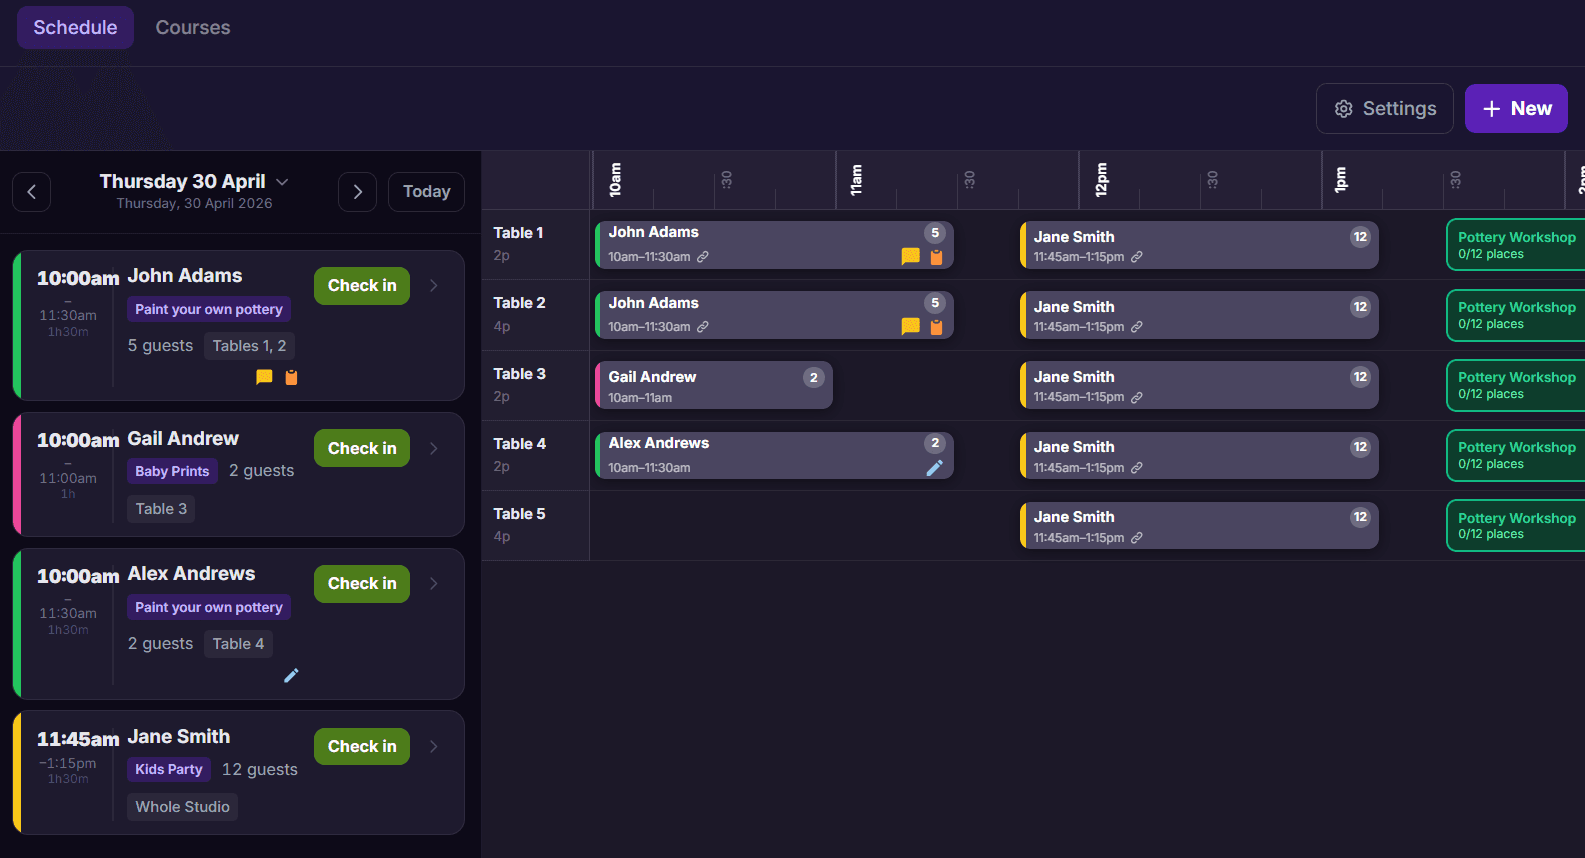Select the Table 1 row header
The height and width of the screenshot is (858, 1585).
[536, 244]
